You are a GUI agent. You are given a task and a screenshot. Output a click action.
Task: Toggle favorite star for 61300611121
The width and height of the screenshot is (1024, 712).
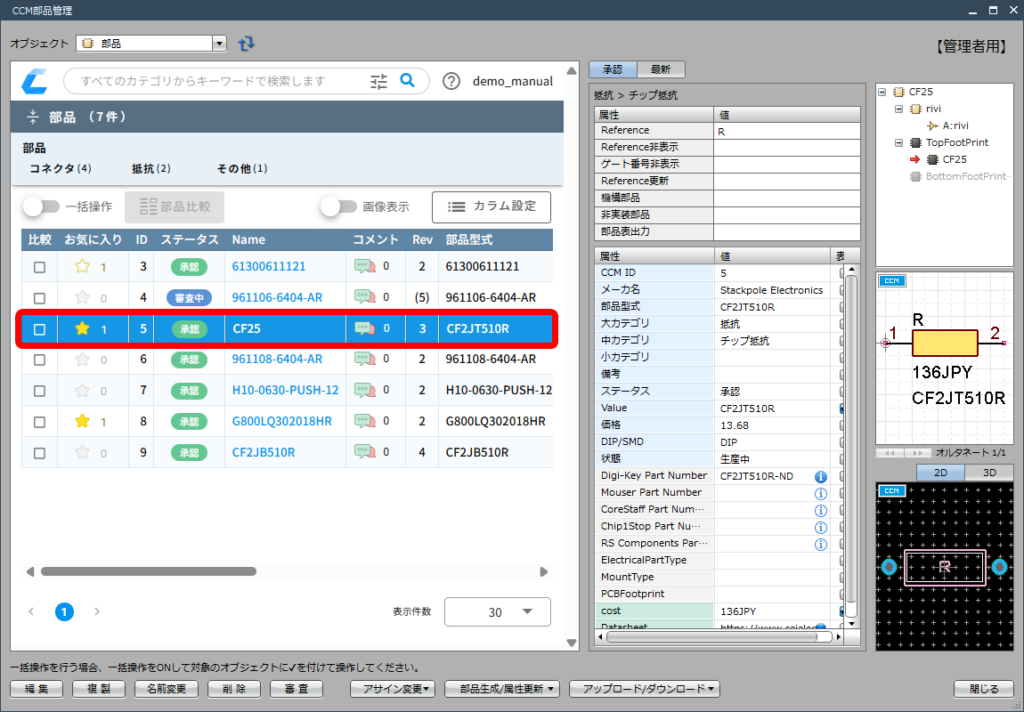tap(82, 266)
